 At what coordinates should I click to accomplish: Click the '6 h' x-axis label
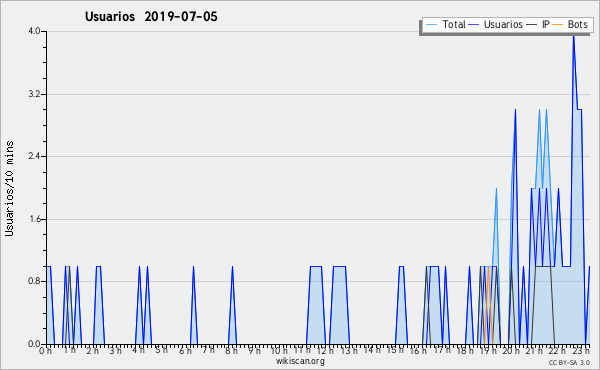[185, 350]
